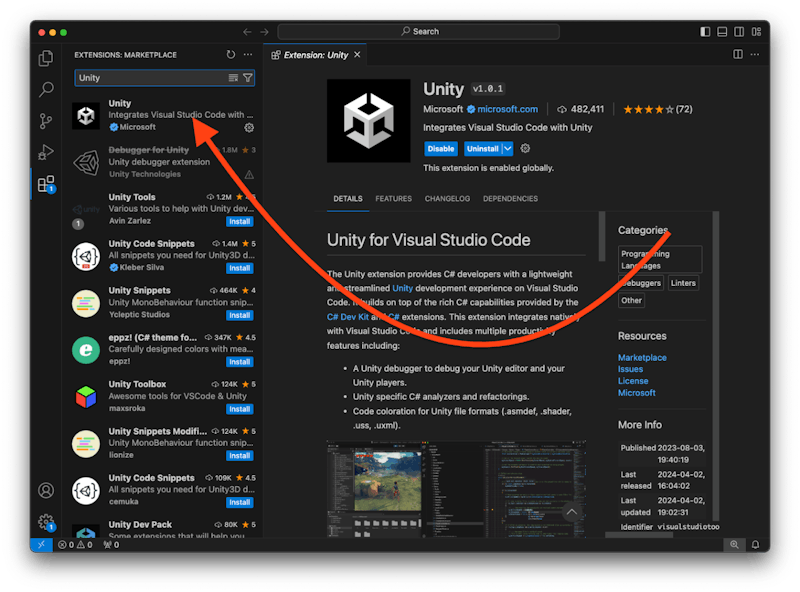Toggle the bottom panel layout button
This screenshot has height=592, width=800.
click(x=723, y=31)
